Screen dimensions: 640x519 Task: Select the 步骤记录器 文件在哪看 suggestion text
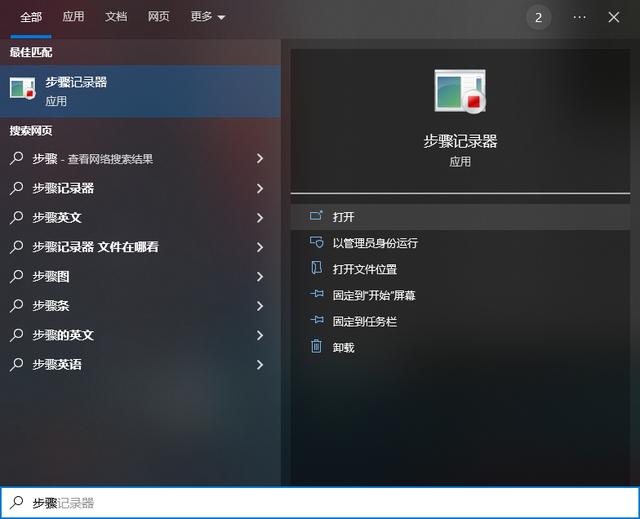(x=96, y=247)
